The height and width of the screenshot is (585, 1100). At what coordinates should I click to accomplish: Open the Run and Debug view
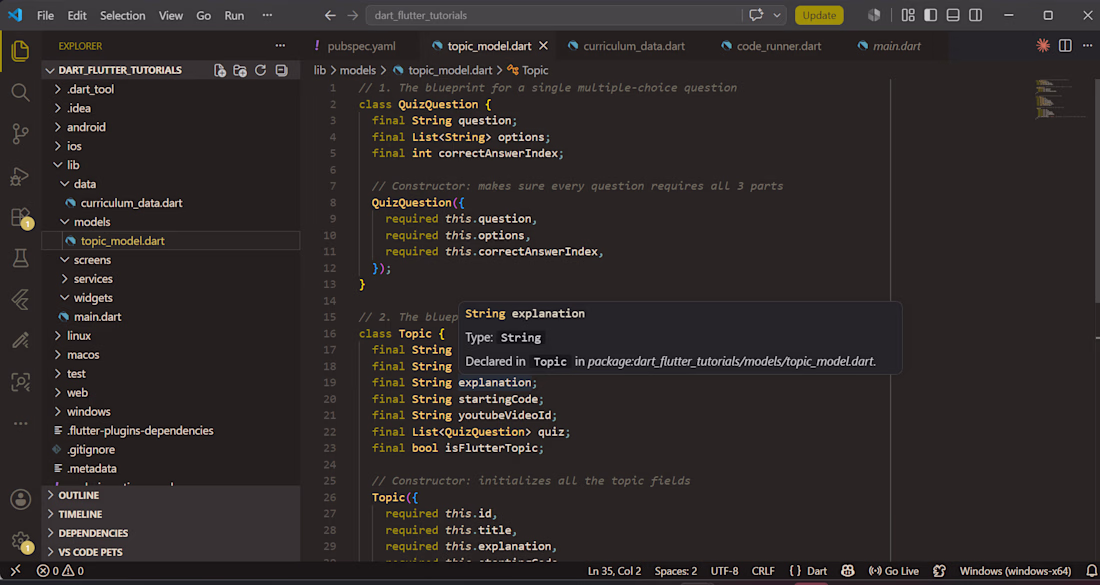pos(20,175)
